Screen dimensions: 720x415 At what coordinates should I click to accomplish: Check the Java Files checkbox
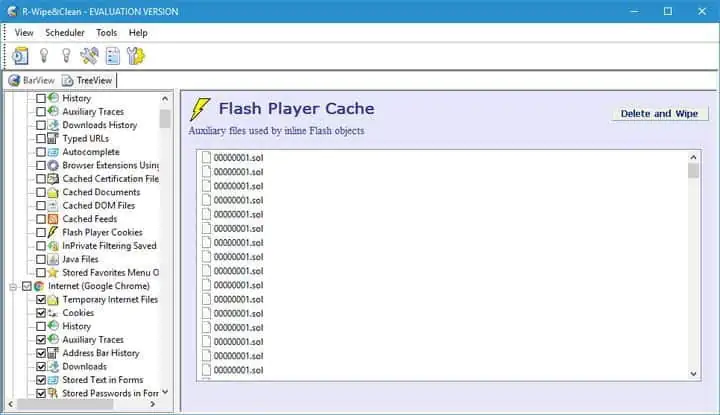[41, 259]
